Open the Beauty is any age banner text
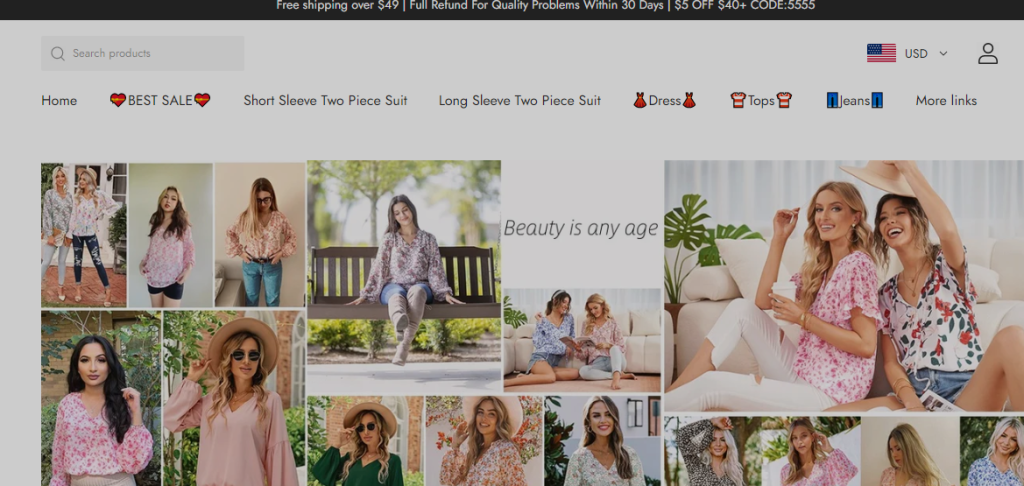The height and width of the screenshot is (486, 1024). click(581, 228)
